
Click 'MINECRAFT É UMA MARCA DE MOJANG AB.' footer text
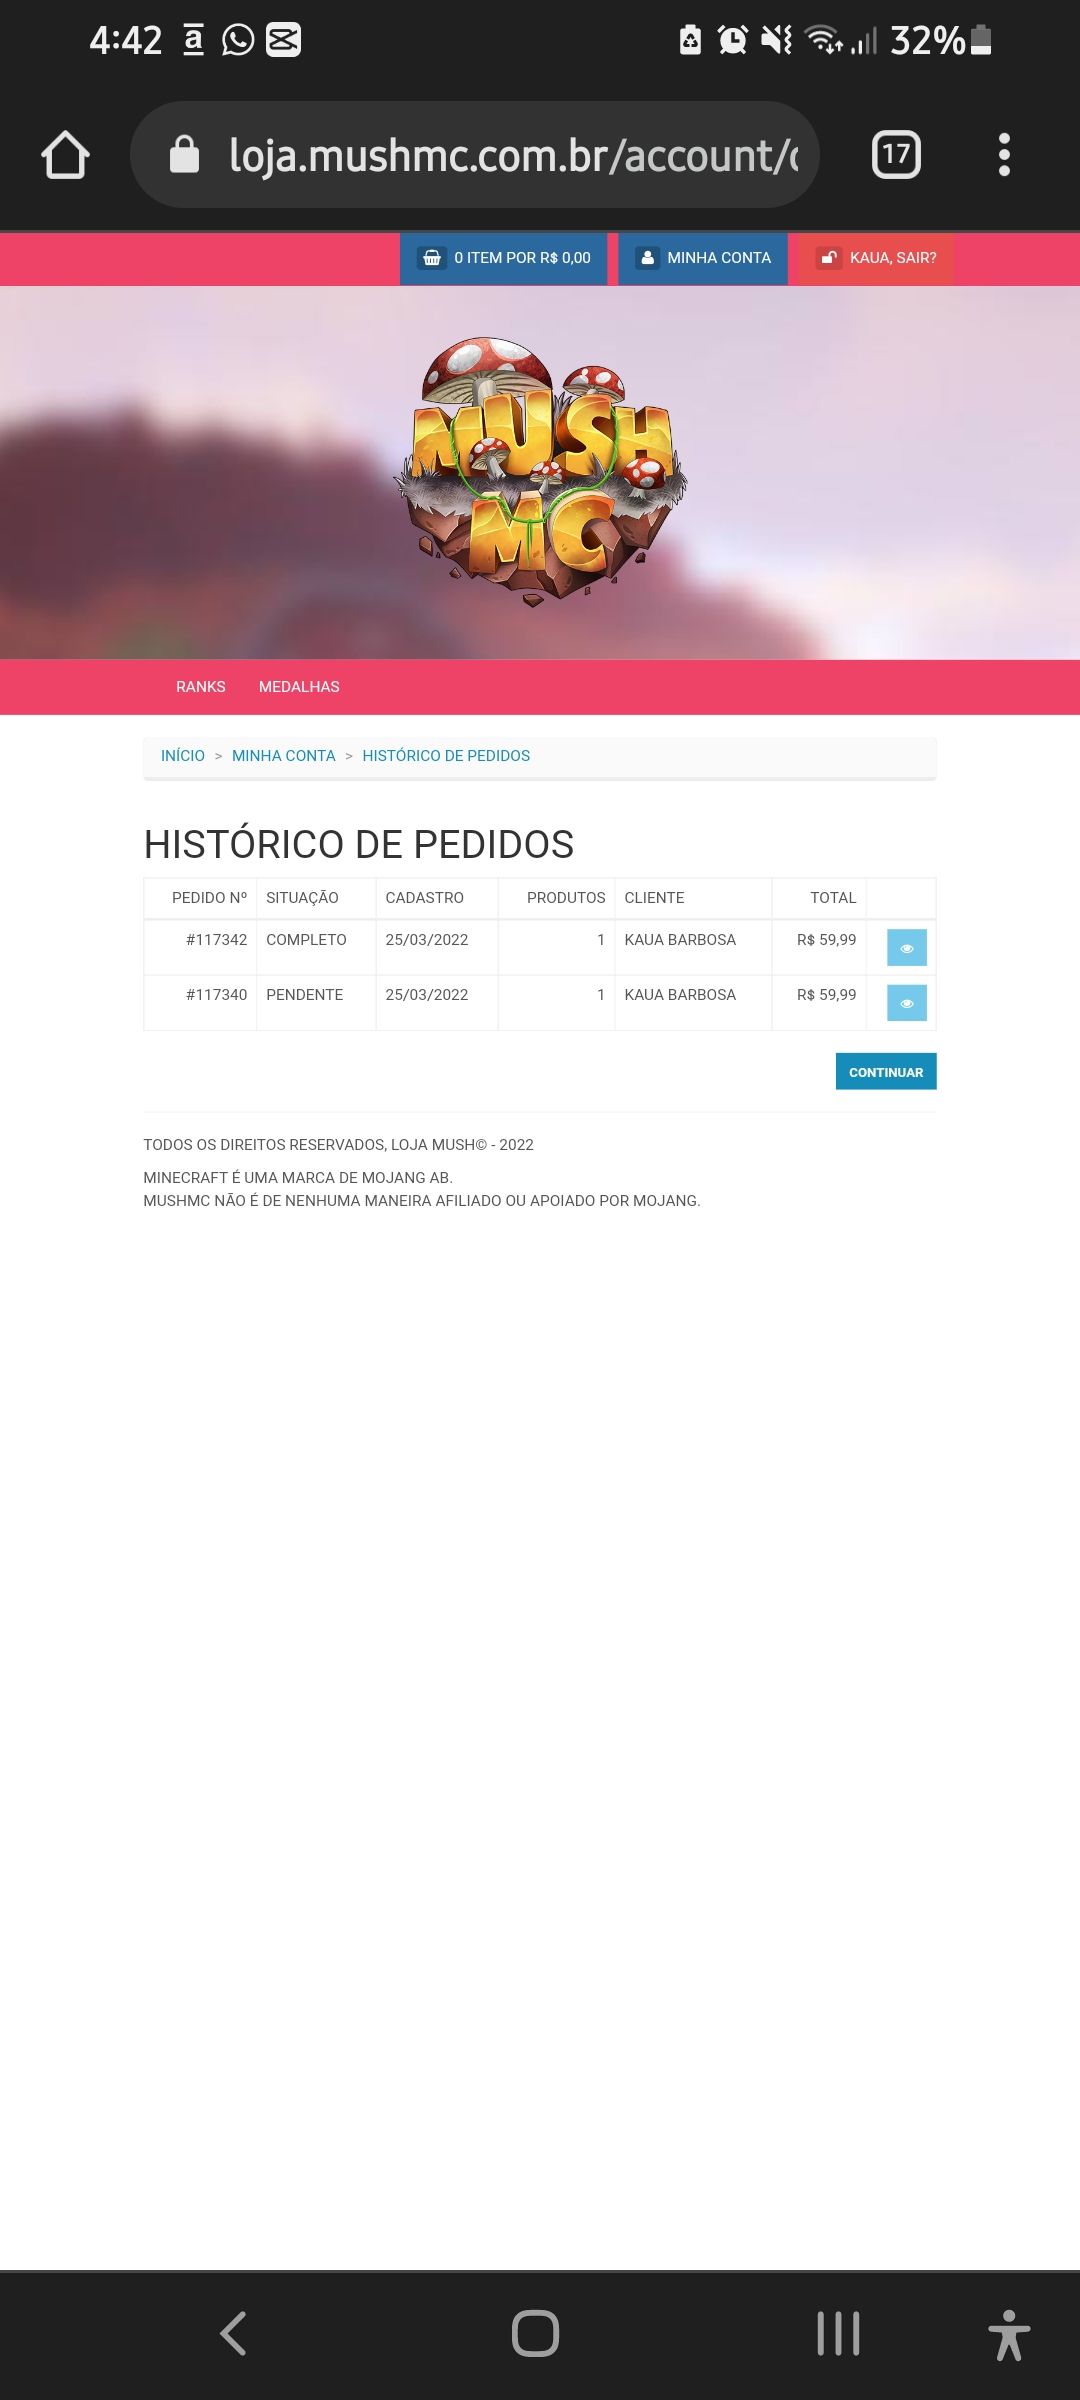pyautogui.click(x=298, y=1178)
